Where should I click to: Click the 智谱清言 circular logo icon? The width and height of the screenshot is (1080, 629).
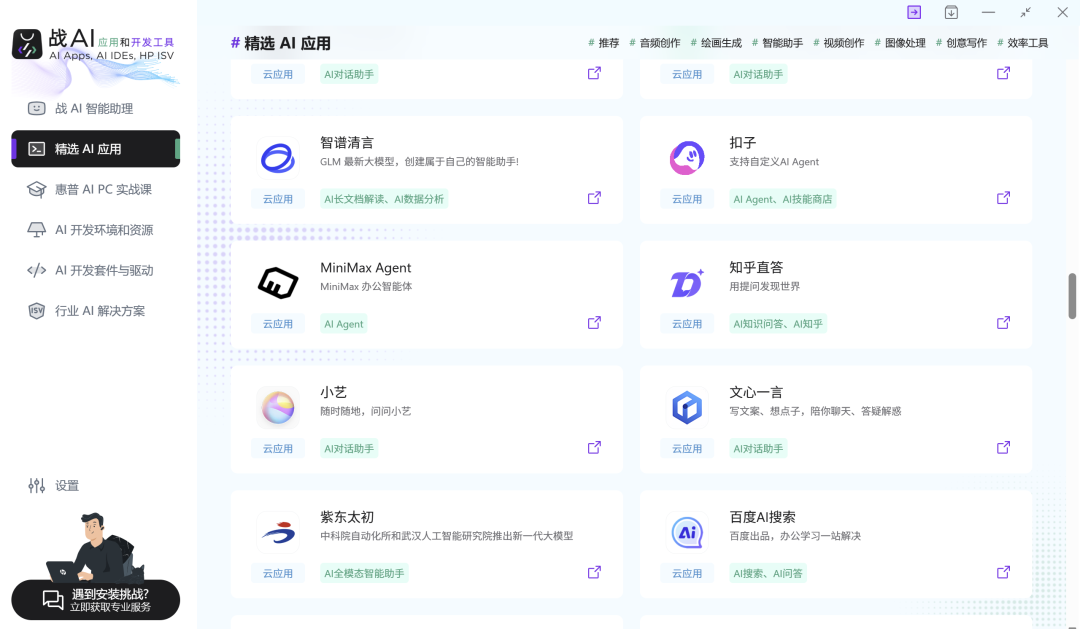[x=277, y=155]
